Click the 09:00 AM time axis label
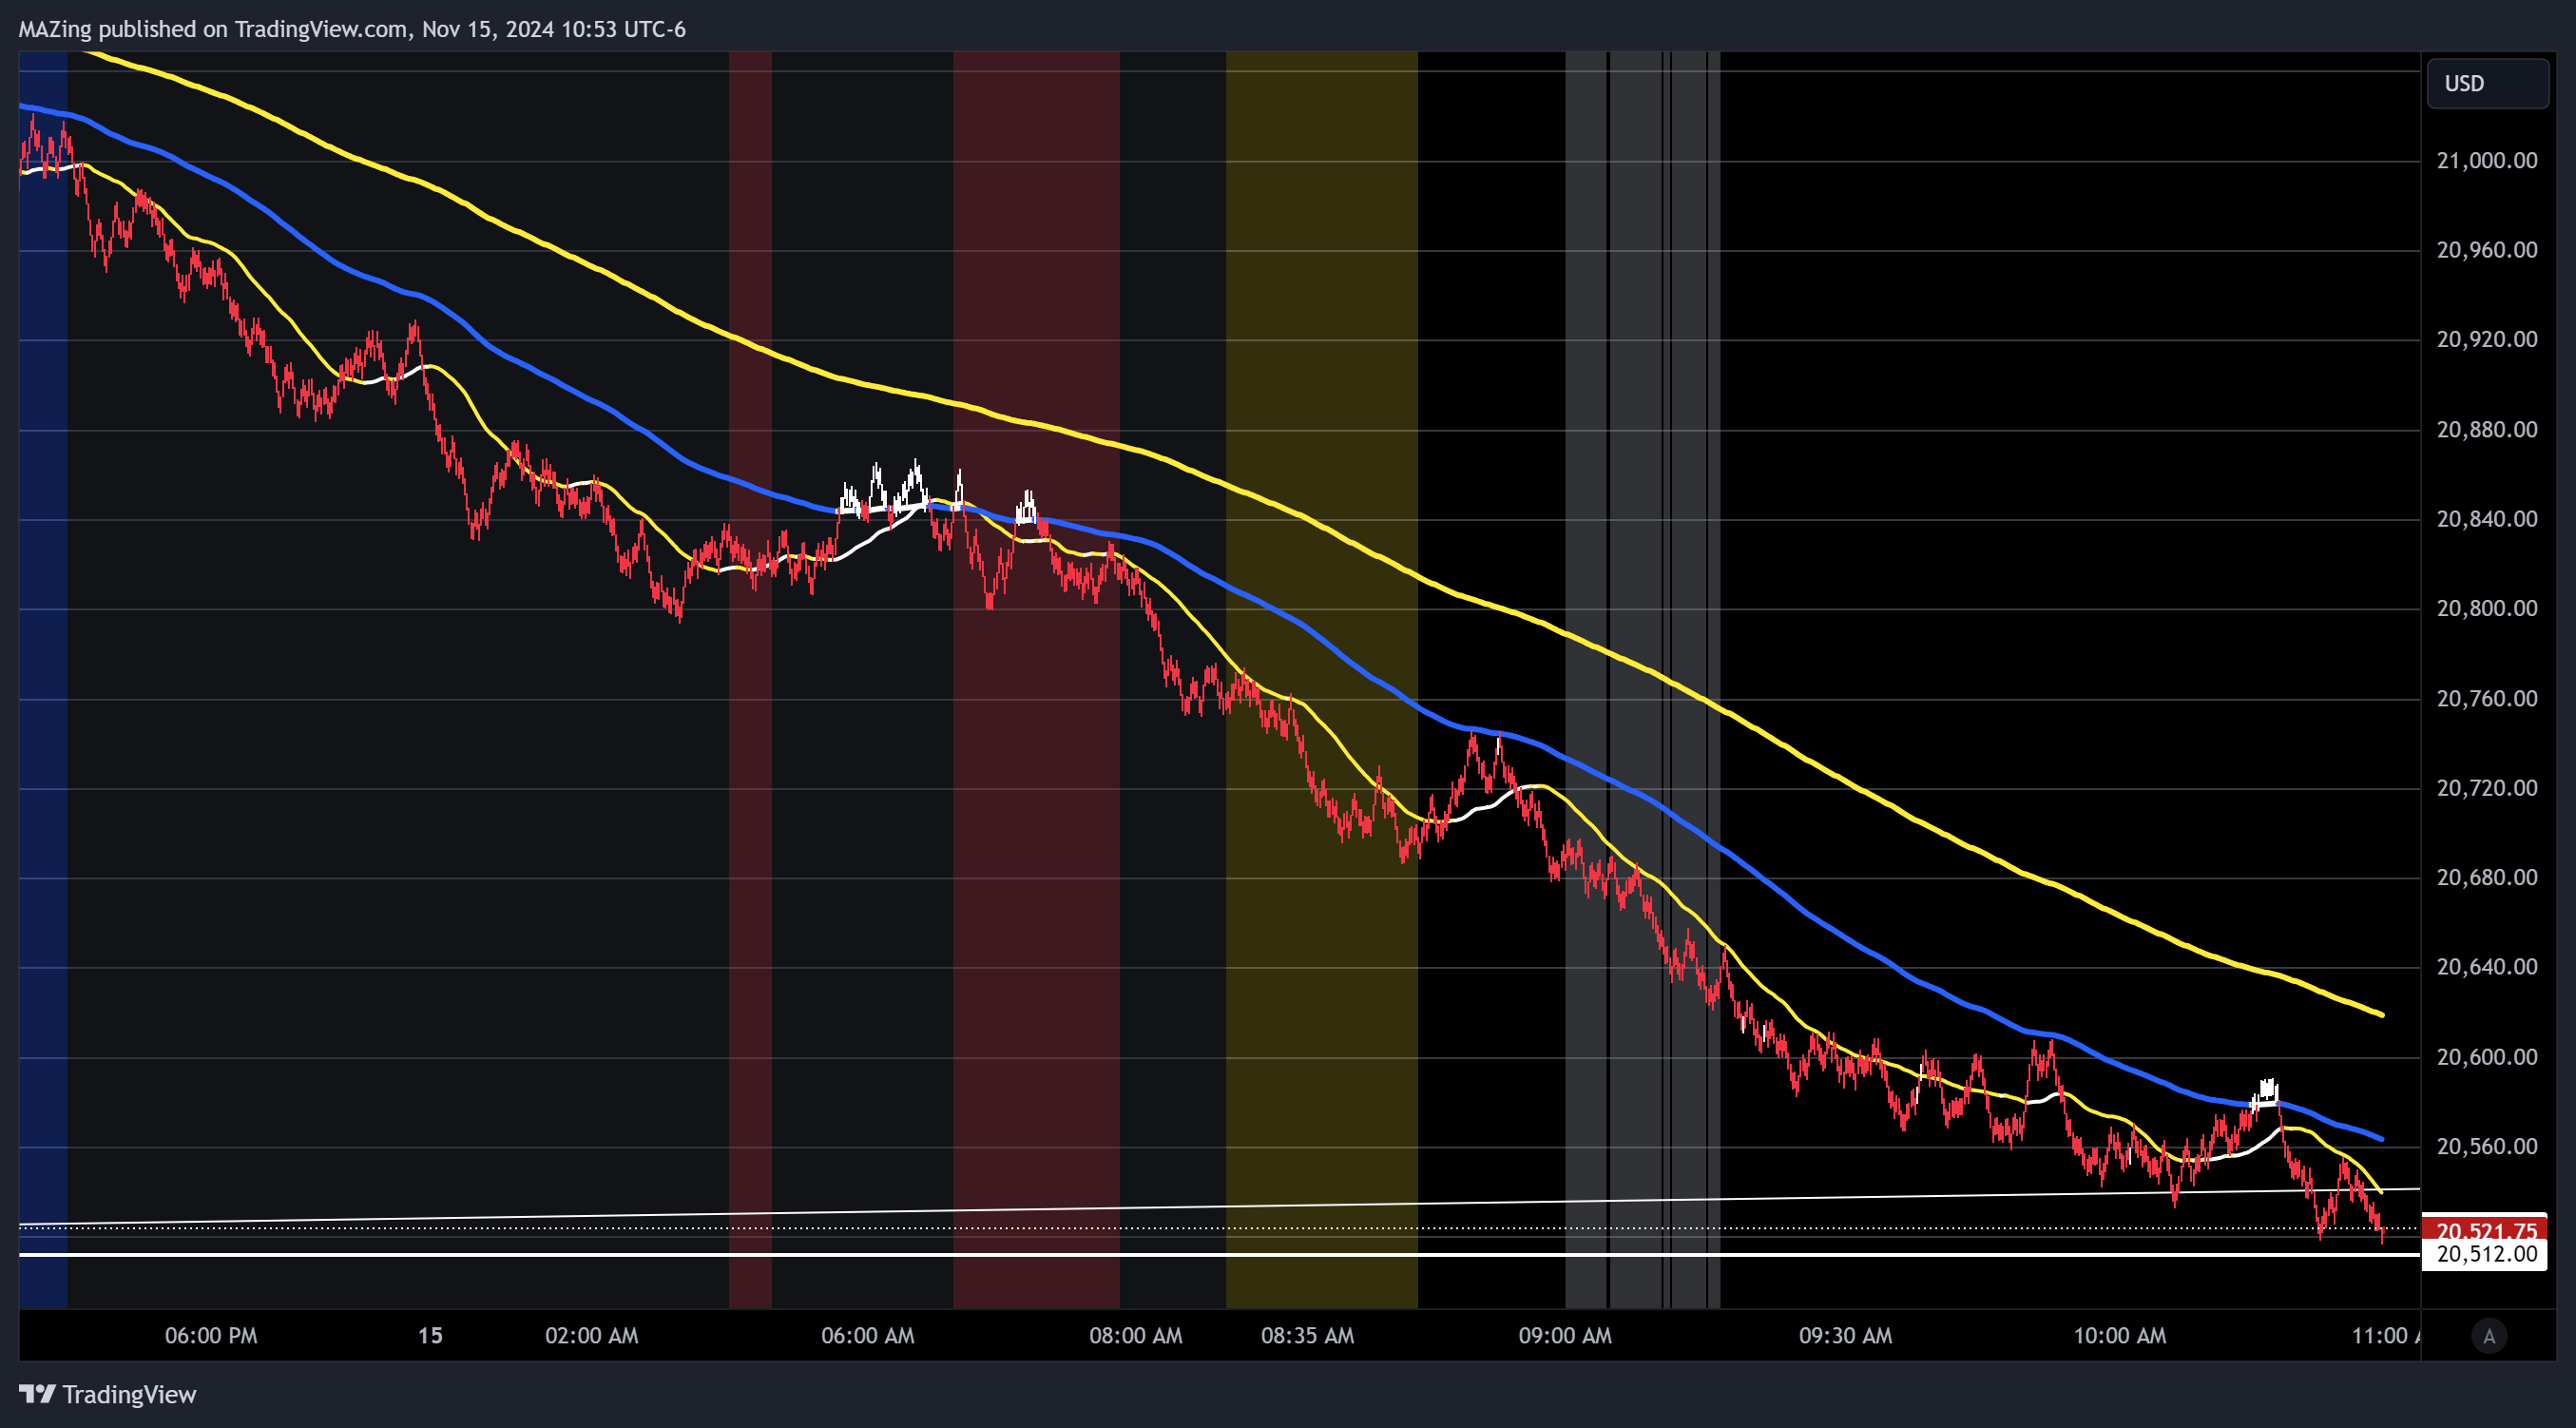Screen dimensions: 2576x1428 click(1565, 1335)
